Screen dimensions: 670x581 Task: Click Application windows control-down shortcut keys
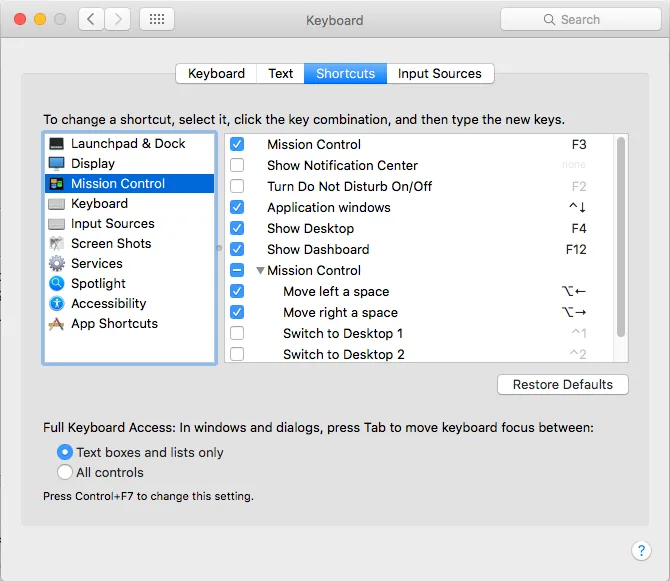click(577, 207)
